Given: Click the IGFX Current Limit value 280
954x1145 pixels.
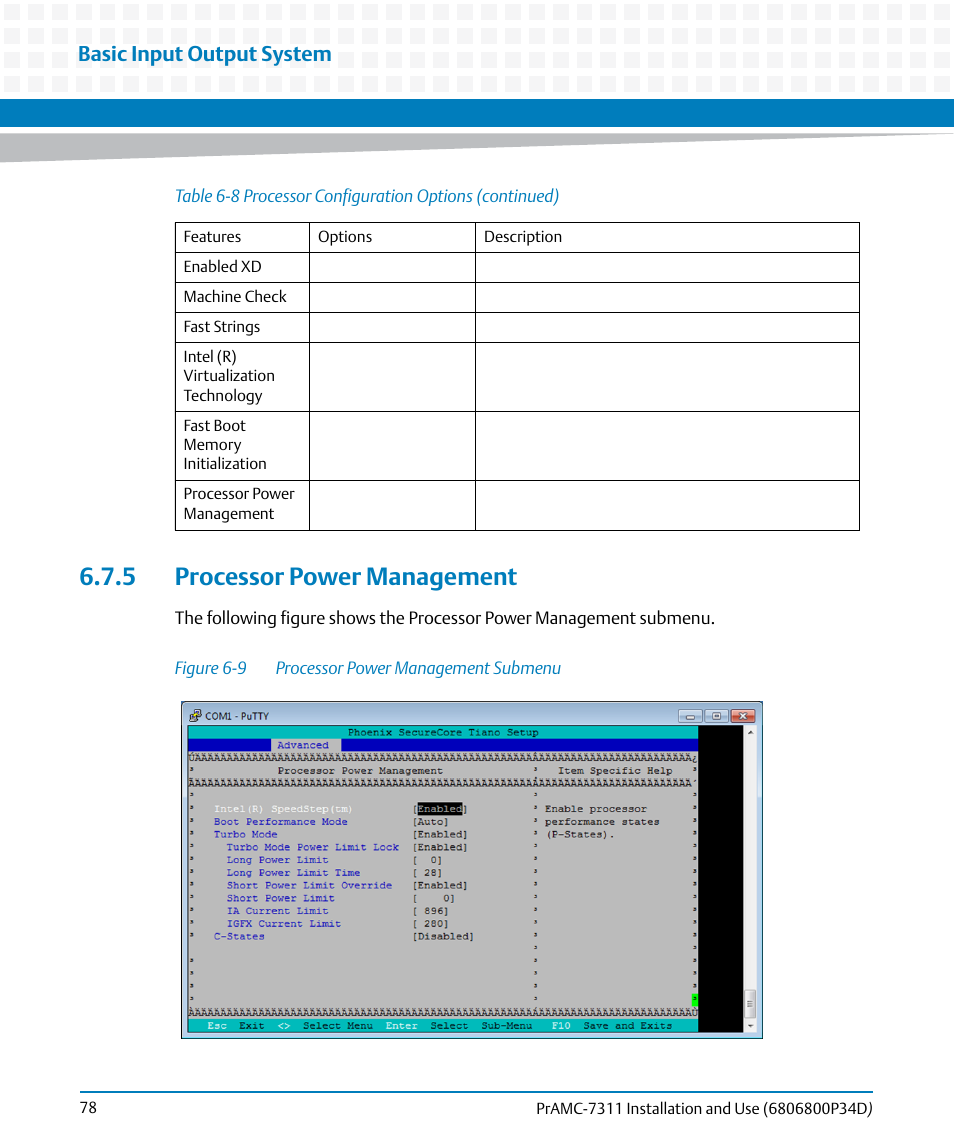Looking at the screenshot, I should coord(430,924).
